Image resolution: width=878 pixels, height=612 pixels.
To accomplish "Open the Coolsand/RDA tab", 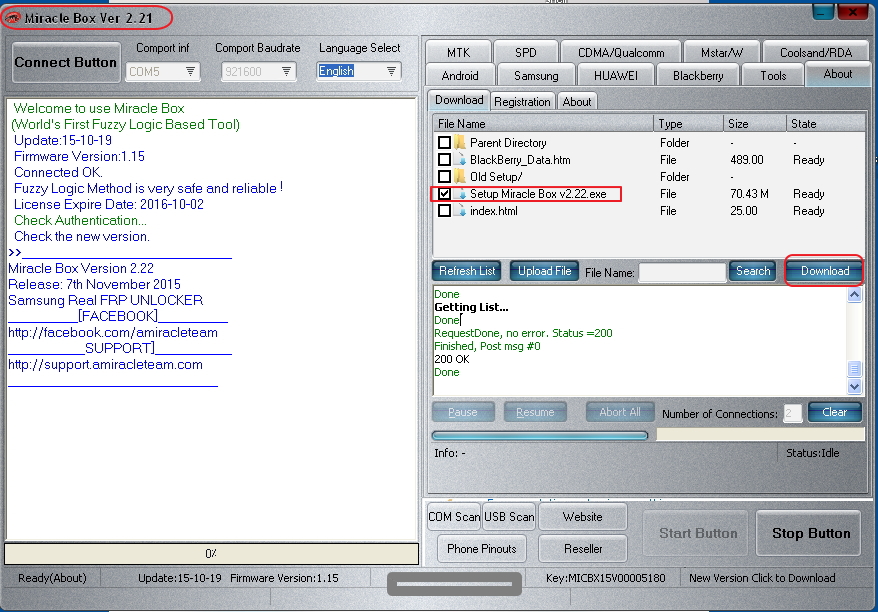I will pyautogui.click(x=816, y=53).
